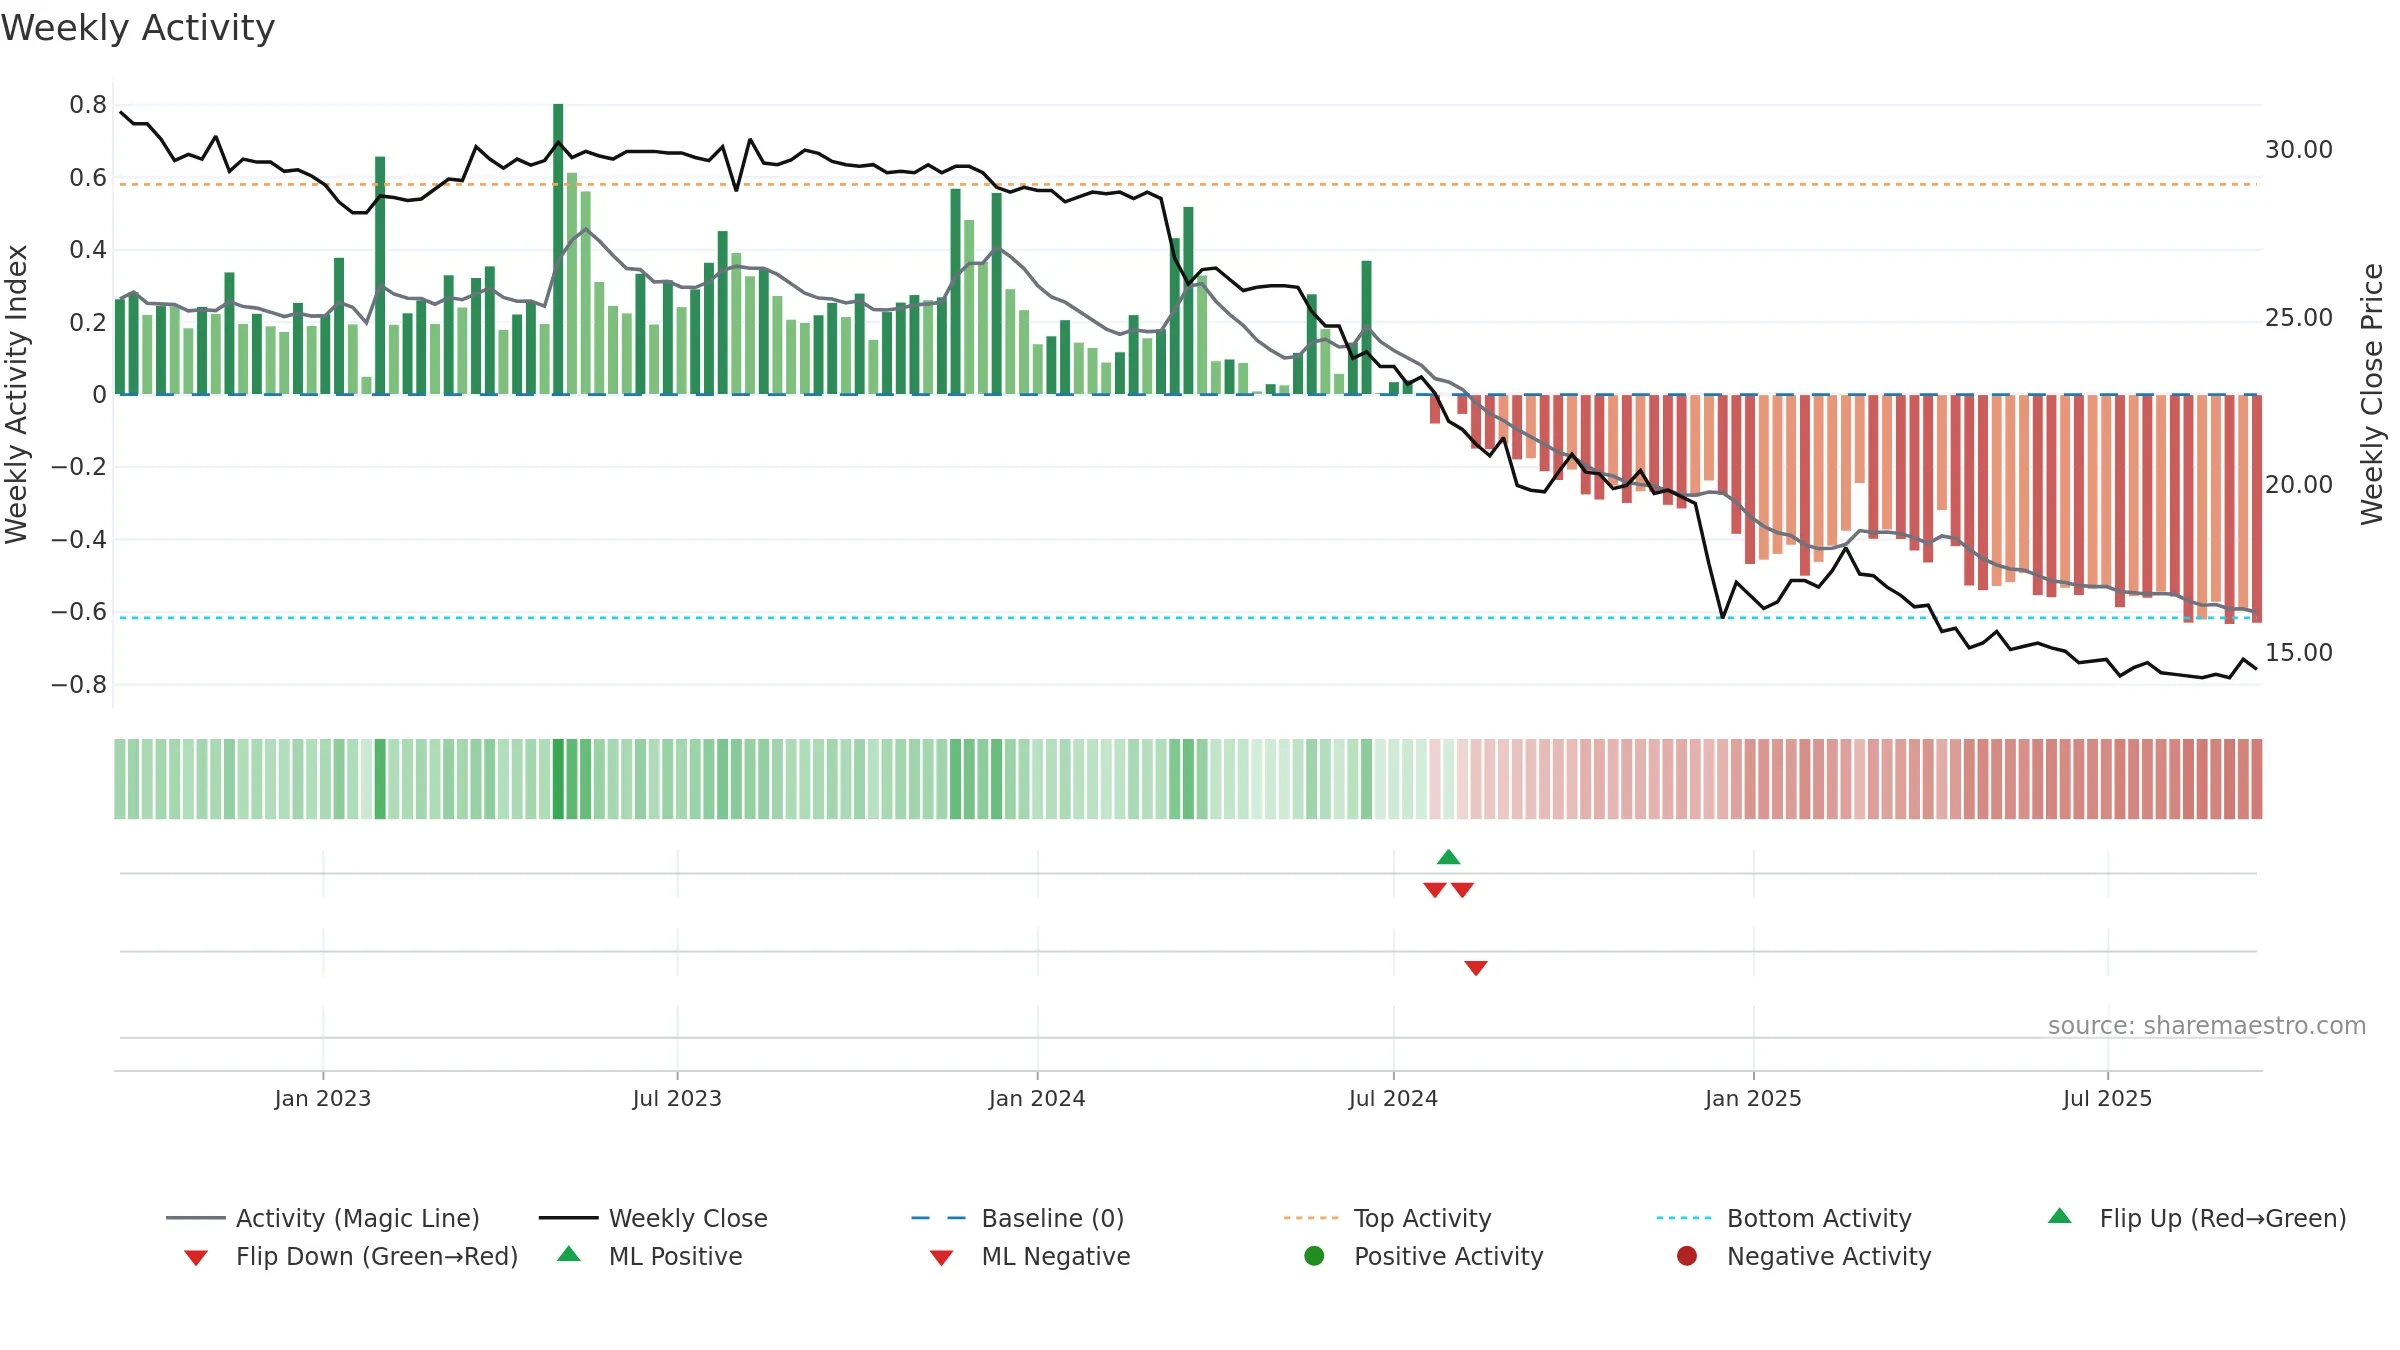This screenshot has width=2400, height=1350.
Task: Click the Negative Activity legend label
Action: coord(1829,1256)
